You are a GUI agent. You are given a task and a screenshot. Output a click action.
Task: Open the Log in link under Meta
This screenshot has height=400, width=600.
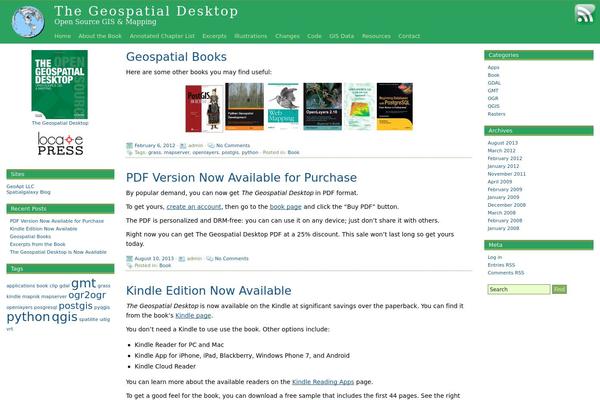point(495,257)
